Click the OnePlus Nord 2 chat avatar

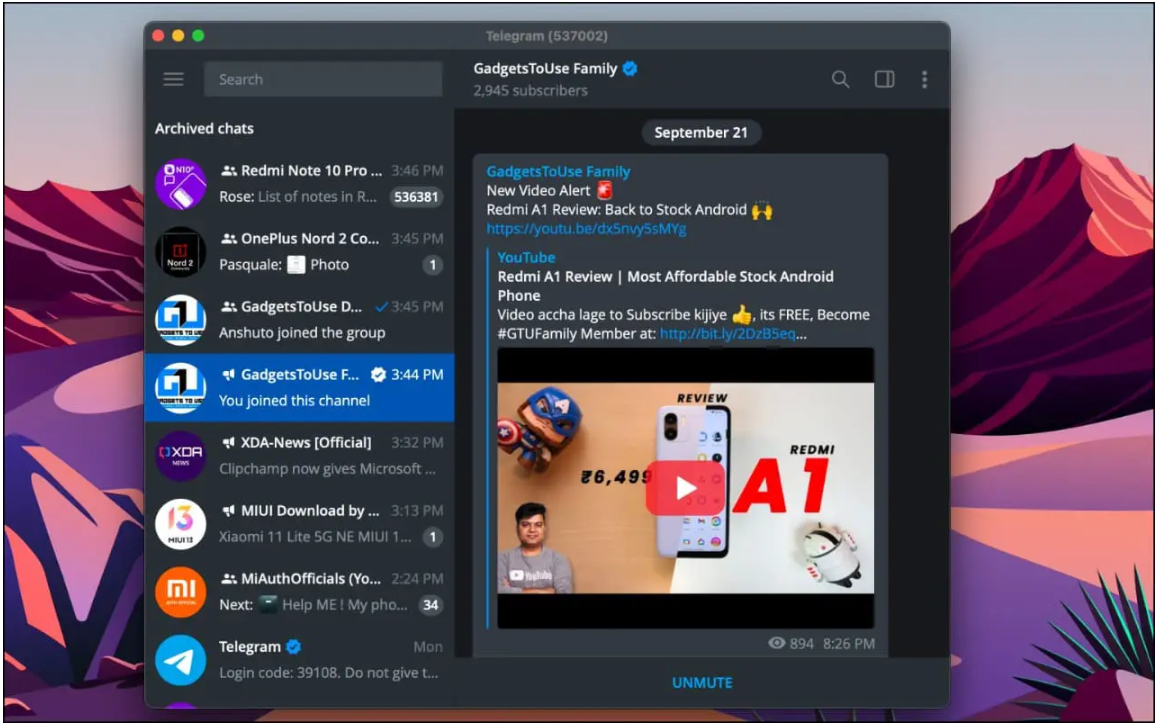coord(181,252)
